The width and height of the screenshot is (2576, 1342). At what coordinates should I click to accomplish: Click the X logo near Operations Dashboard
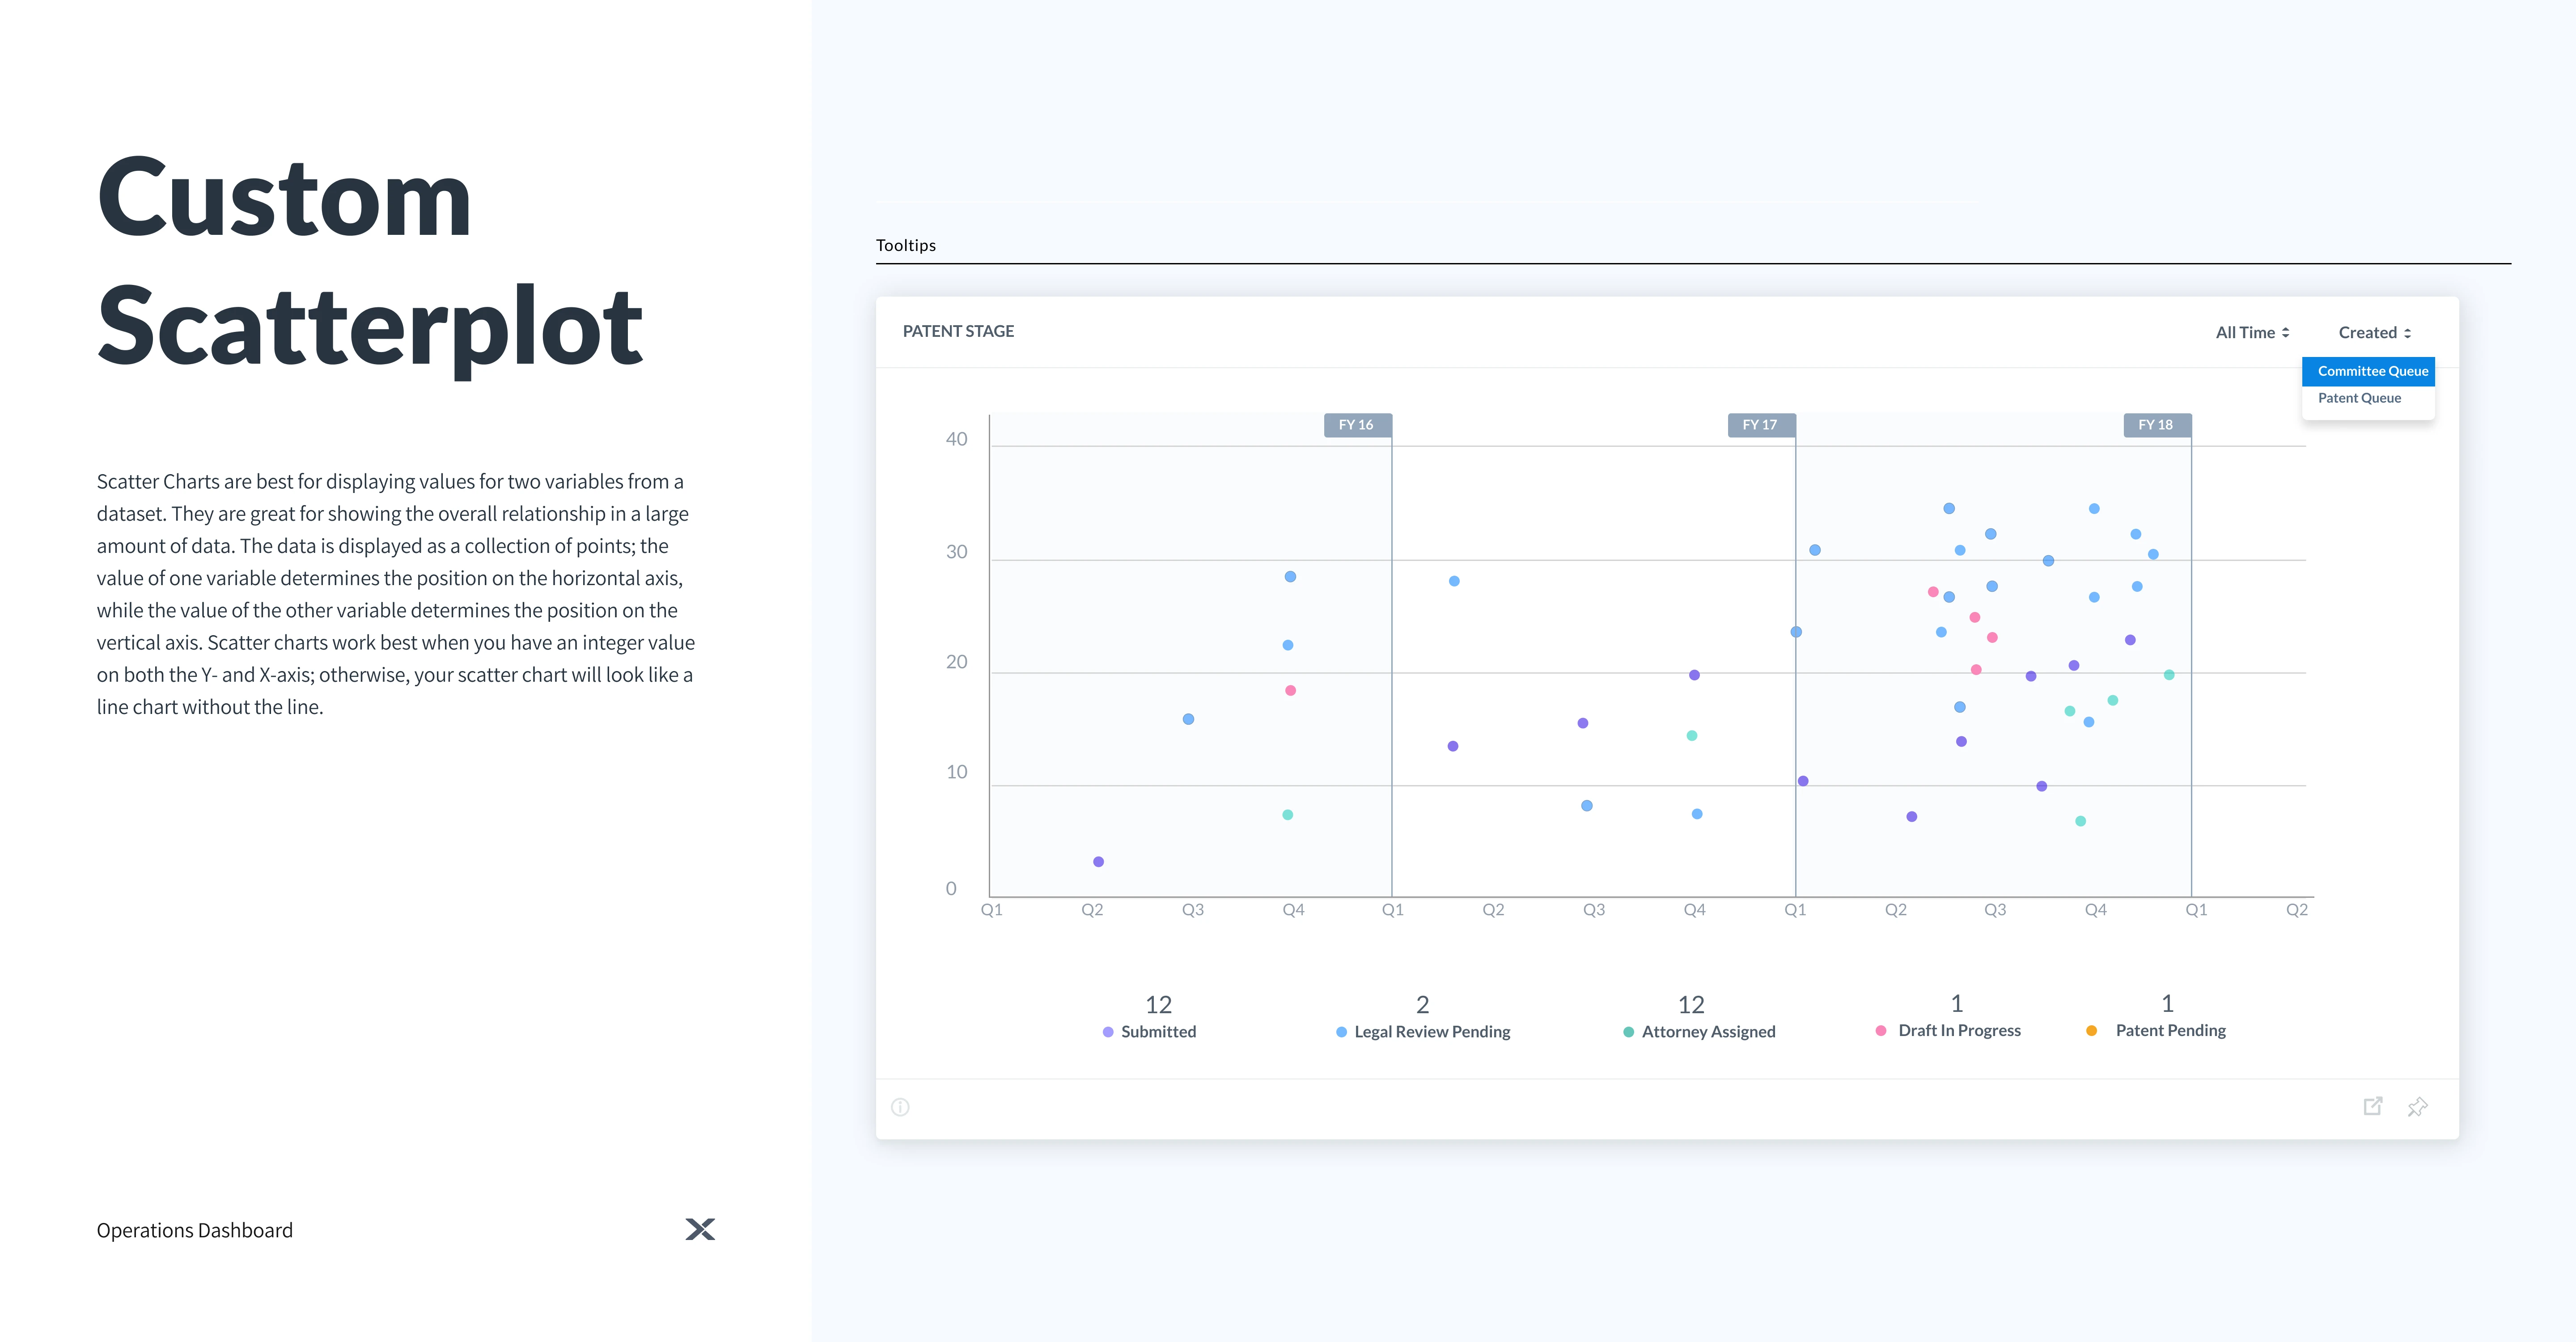point(700,1229)
